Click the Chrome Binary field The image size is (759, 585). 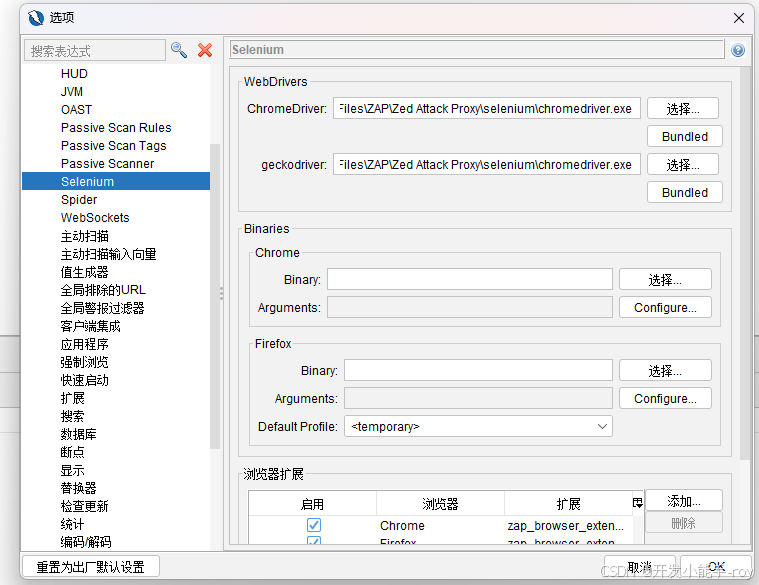(x=470, y=279)
